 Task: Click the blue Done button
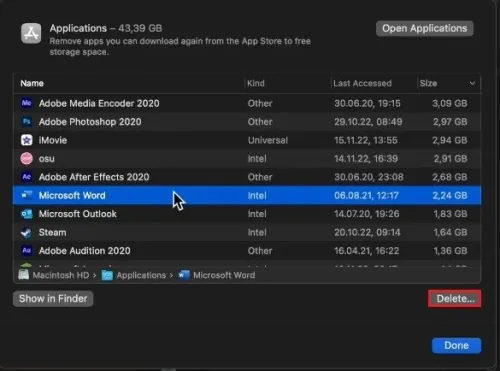456,346
